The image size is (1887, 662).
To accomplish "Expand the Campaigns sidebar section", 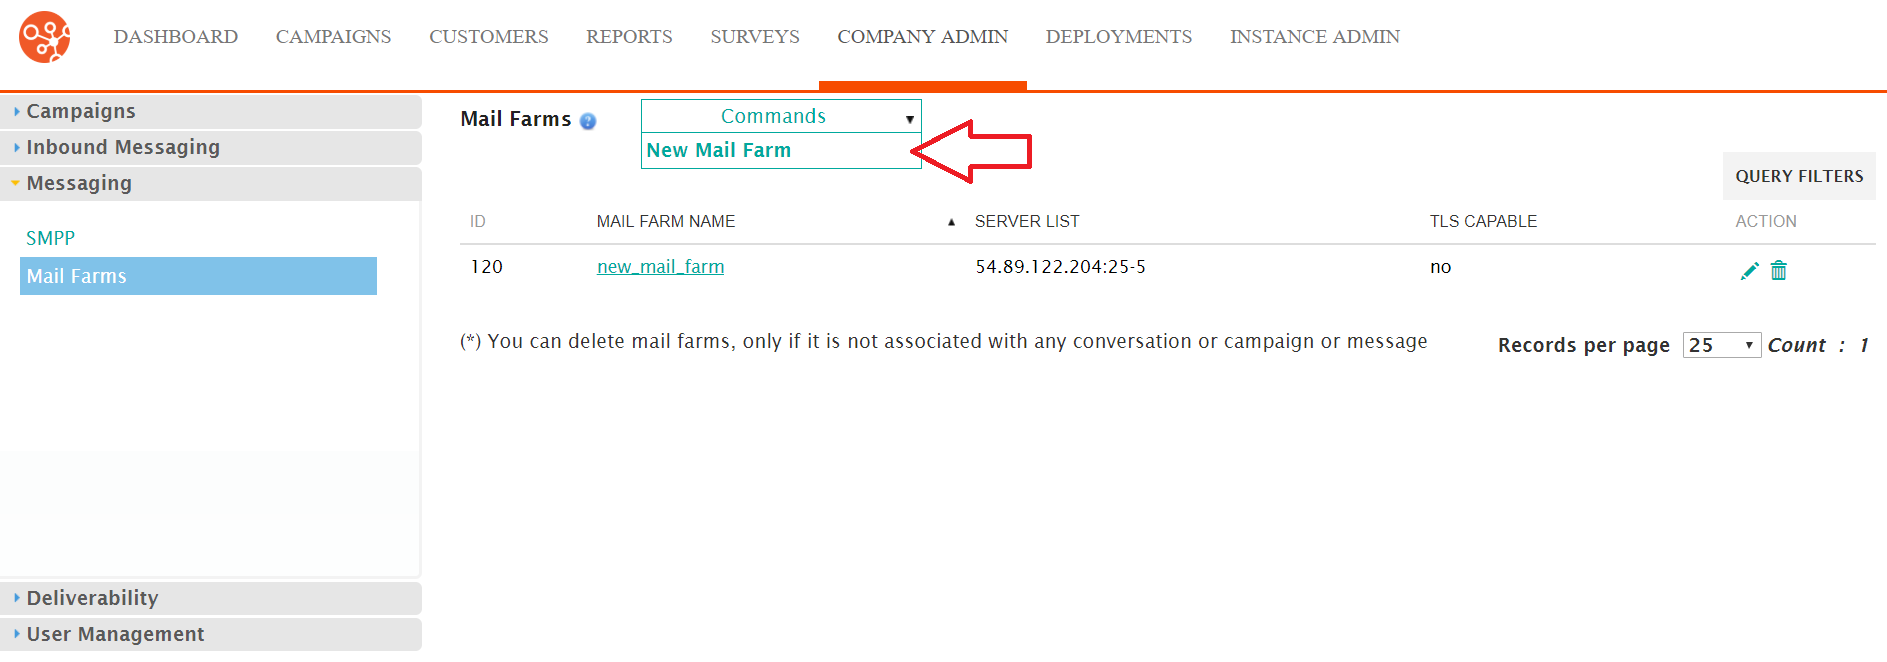I will [211, 111].
